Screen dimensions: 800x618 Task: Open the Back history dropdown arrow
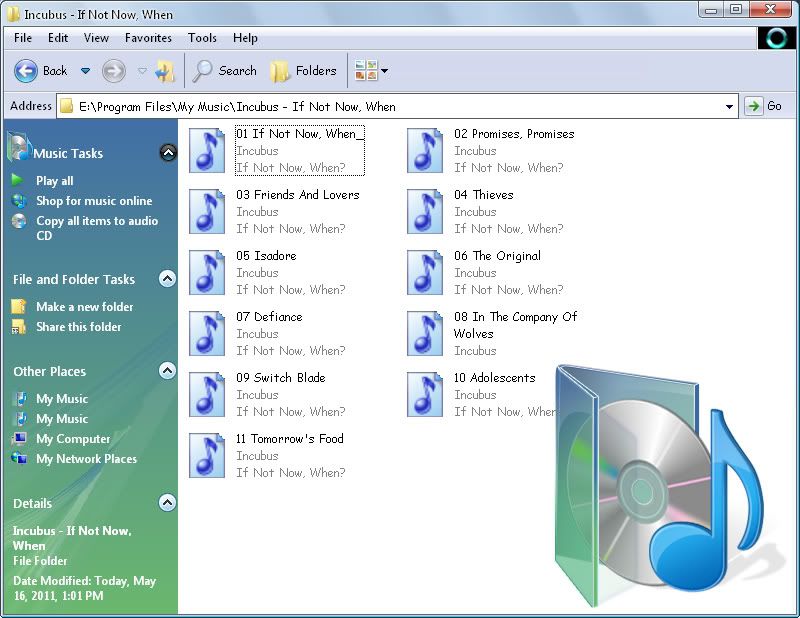86,71
